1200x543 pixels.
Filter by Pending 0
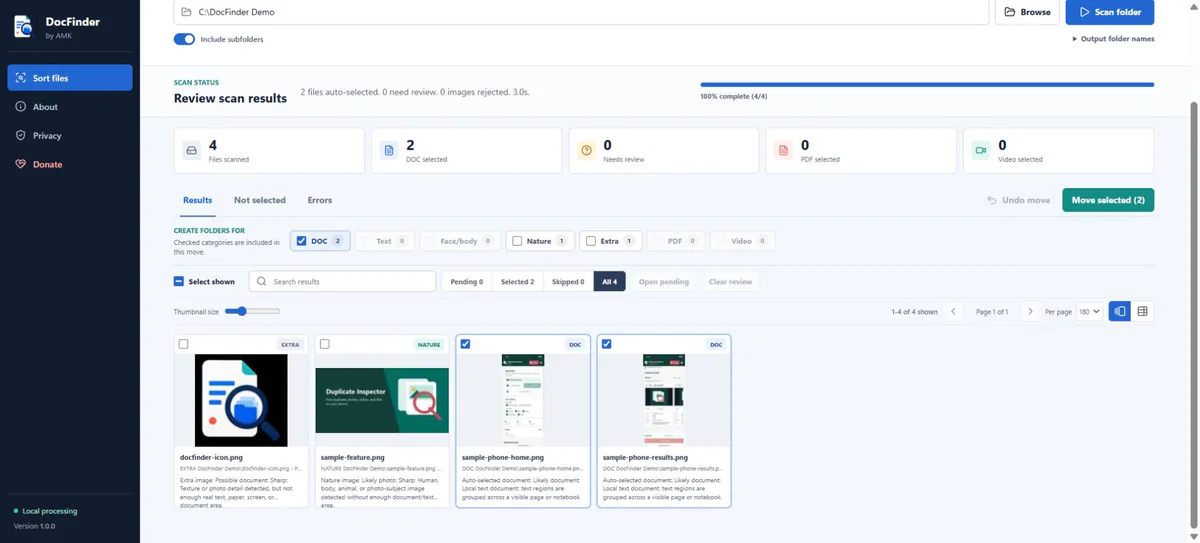point(467,282)
